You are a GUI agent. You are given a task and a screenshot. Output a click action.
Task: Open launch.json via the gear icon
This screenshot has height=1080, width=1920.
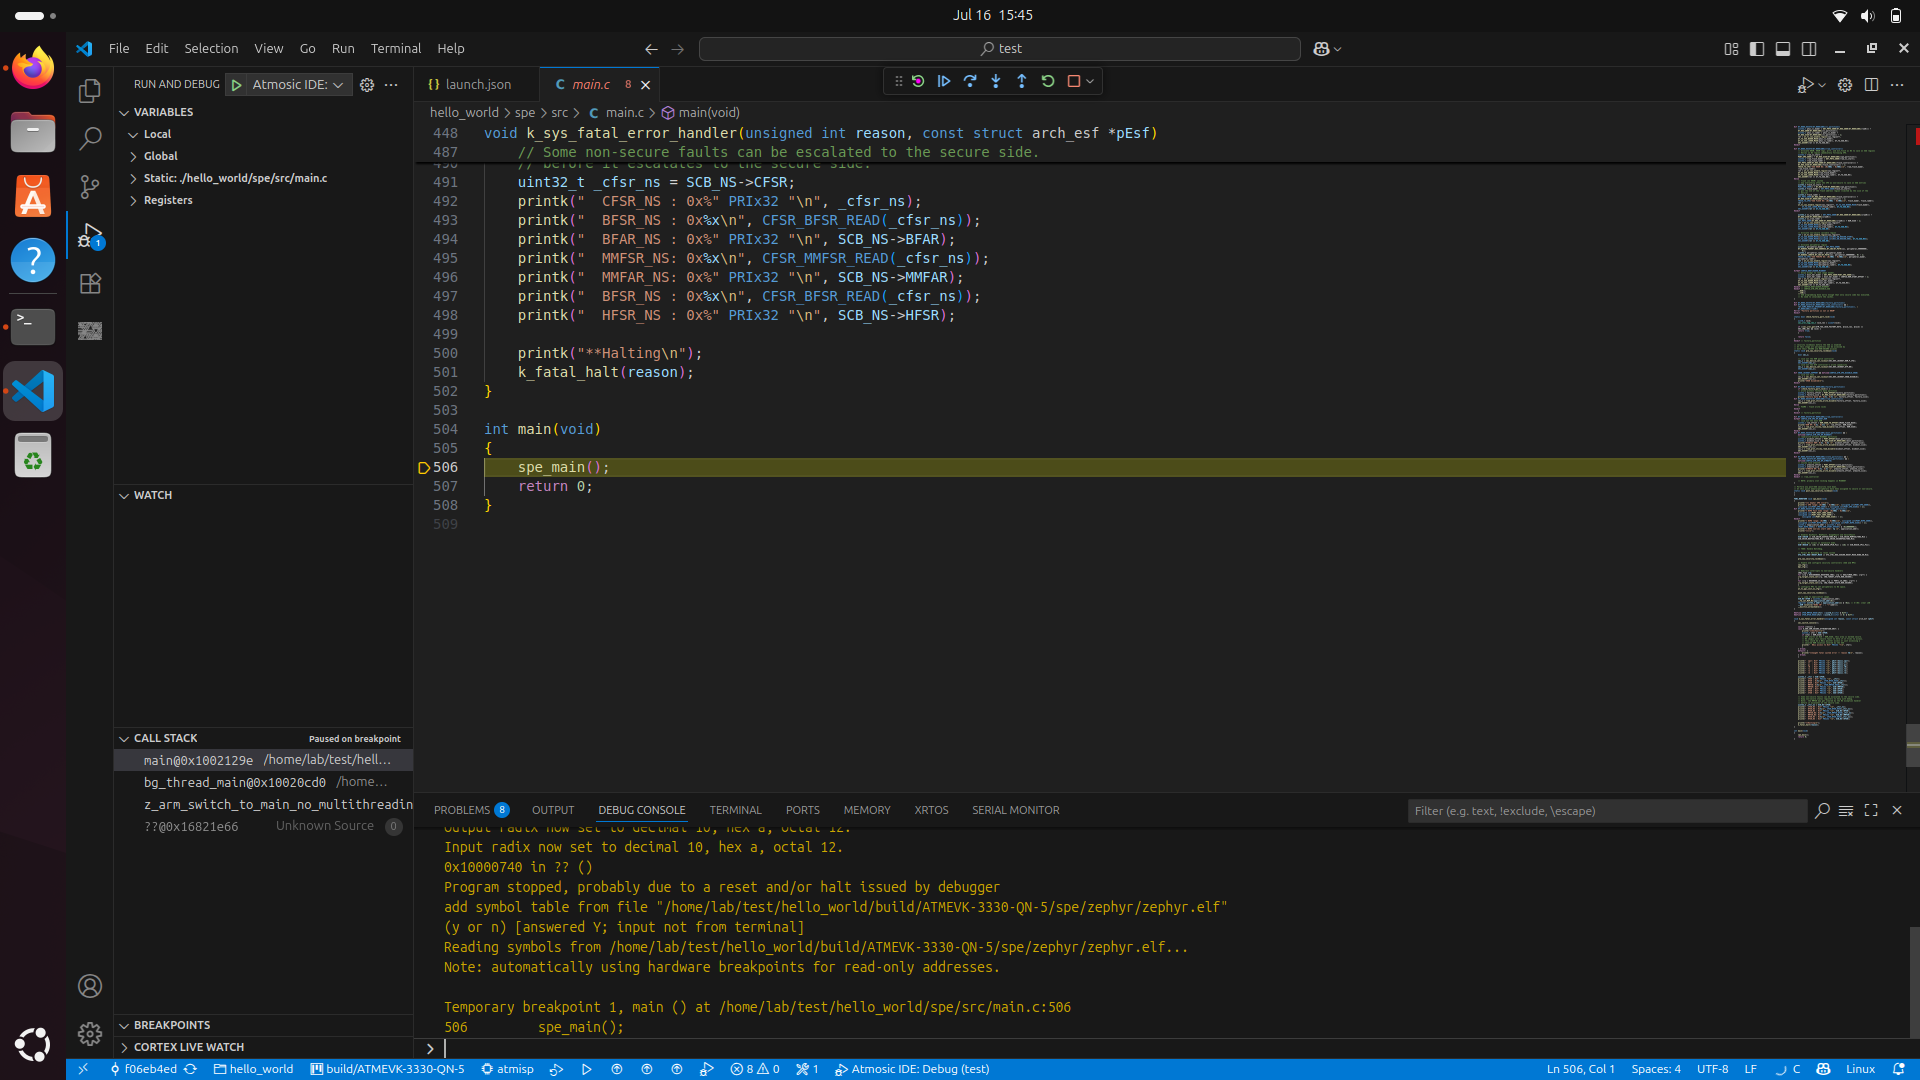pyautogui.click(x=367, y=85)
